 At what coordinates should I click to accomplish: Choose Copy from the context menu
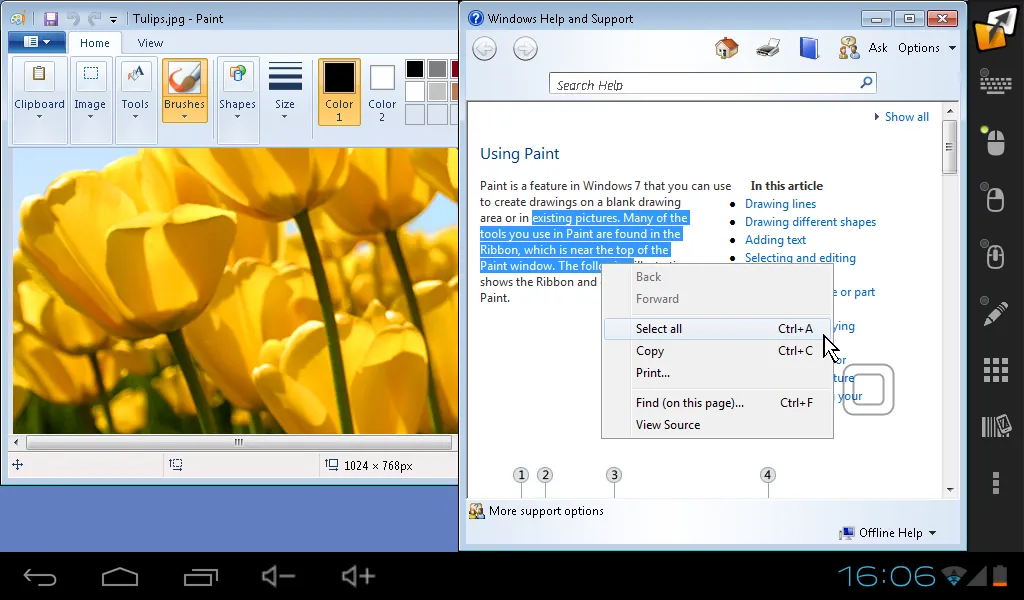pos(717,351)
